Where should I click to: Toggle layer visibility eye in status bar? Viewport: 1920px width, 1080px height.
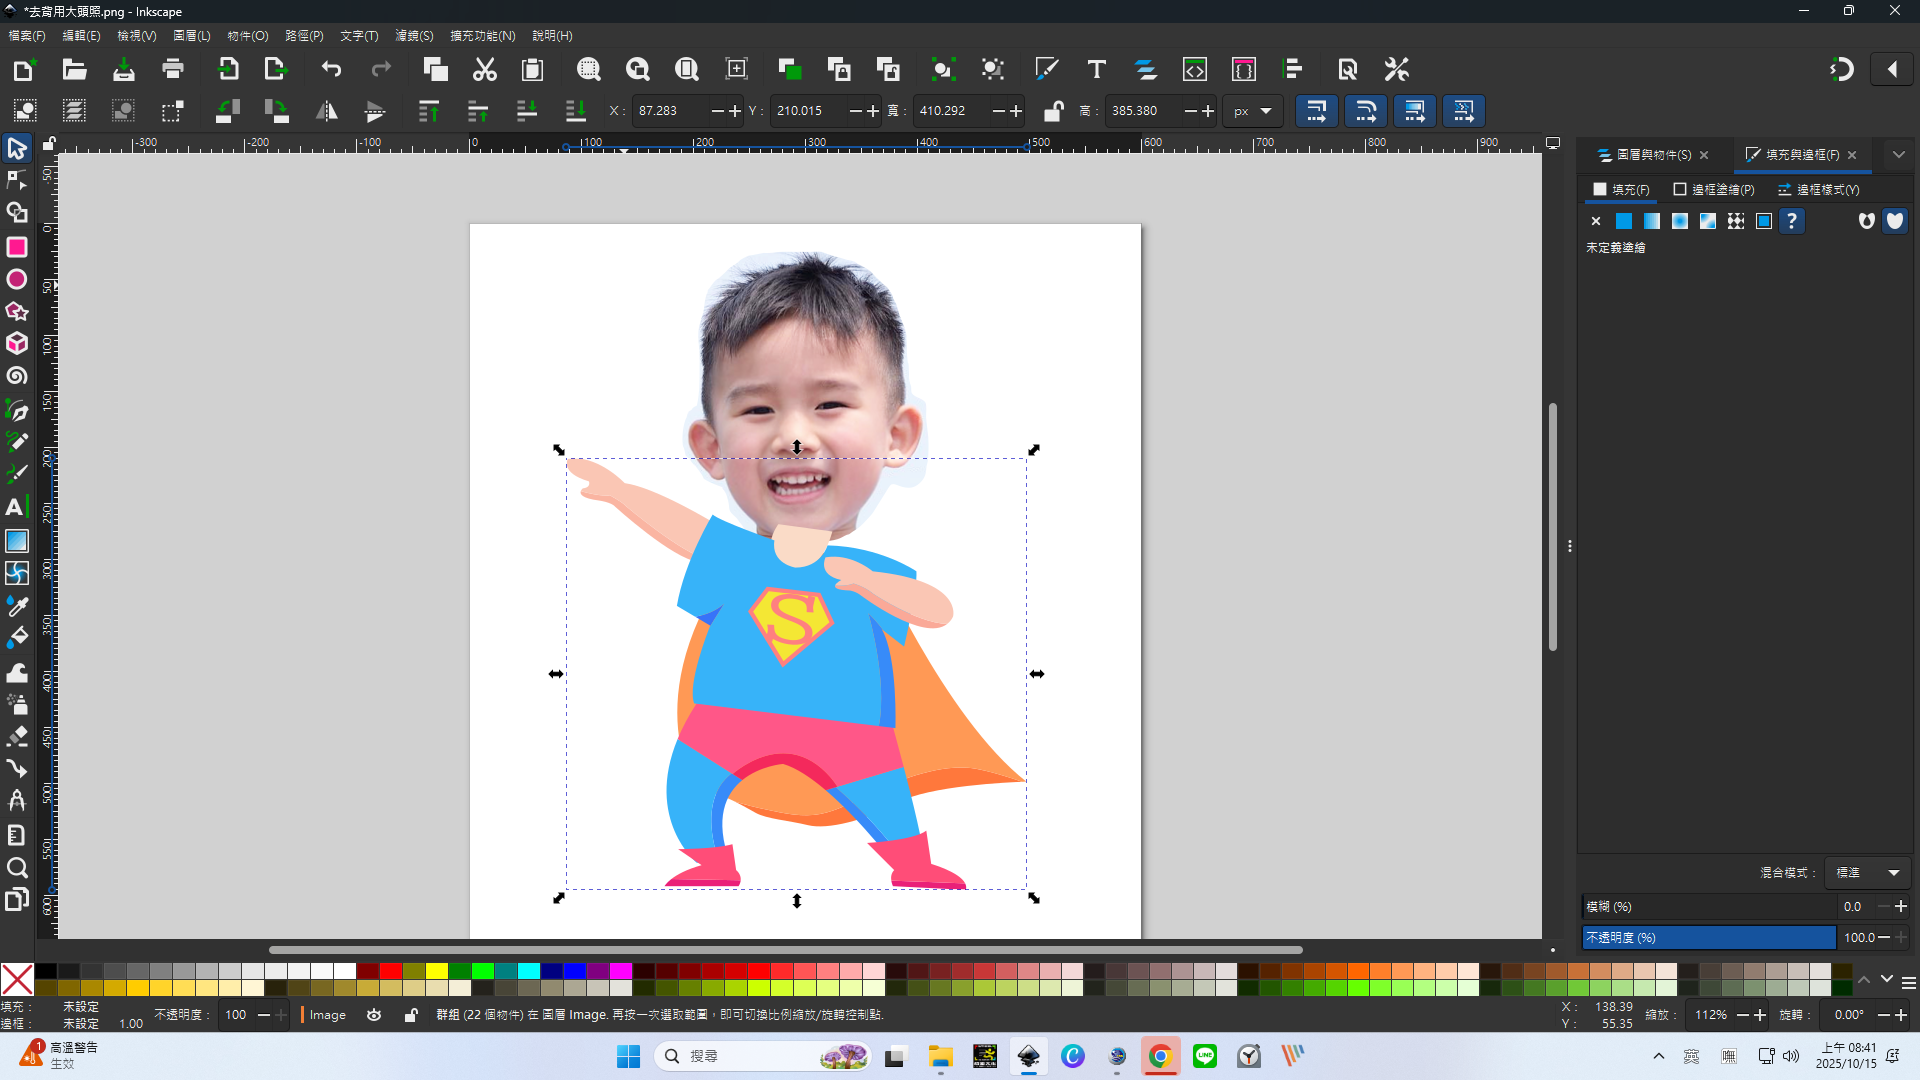click(x=374, y=1015)
